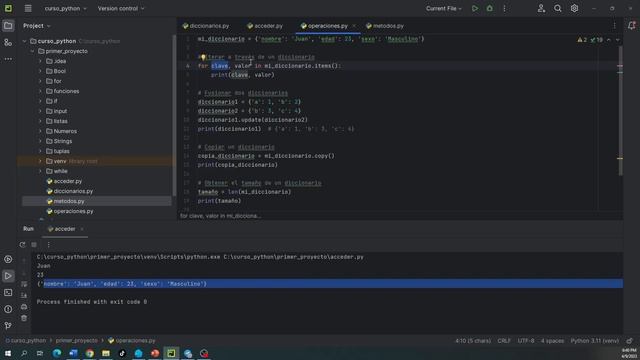Open the Project view selector dropdown
Viewport: 640px width, 360px height.
pos(37,26)
